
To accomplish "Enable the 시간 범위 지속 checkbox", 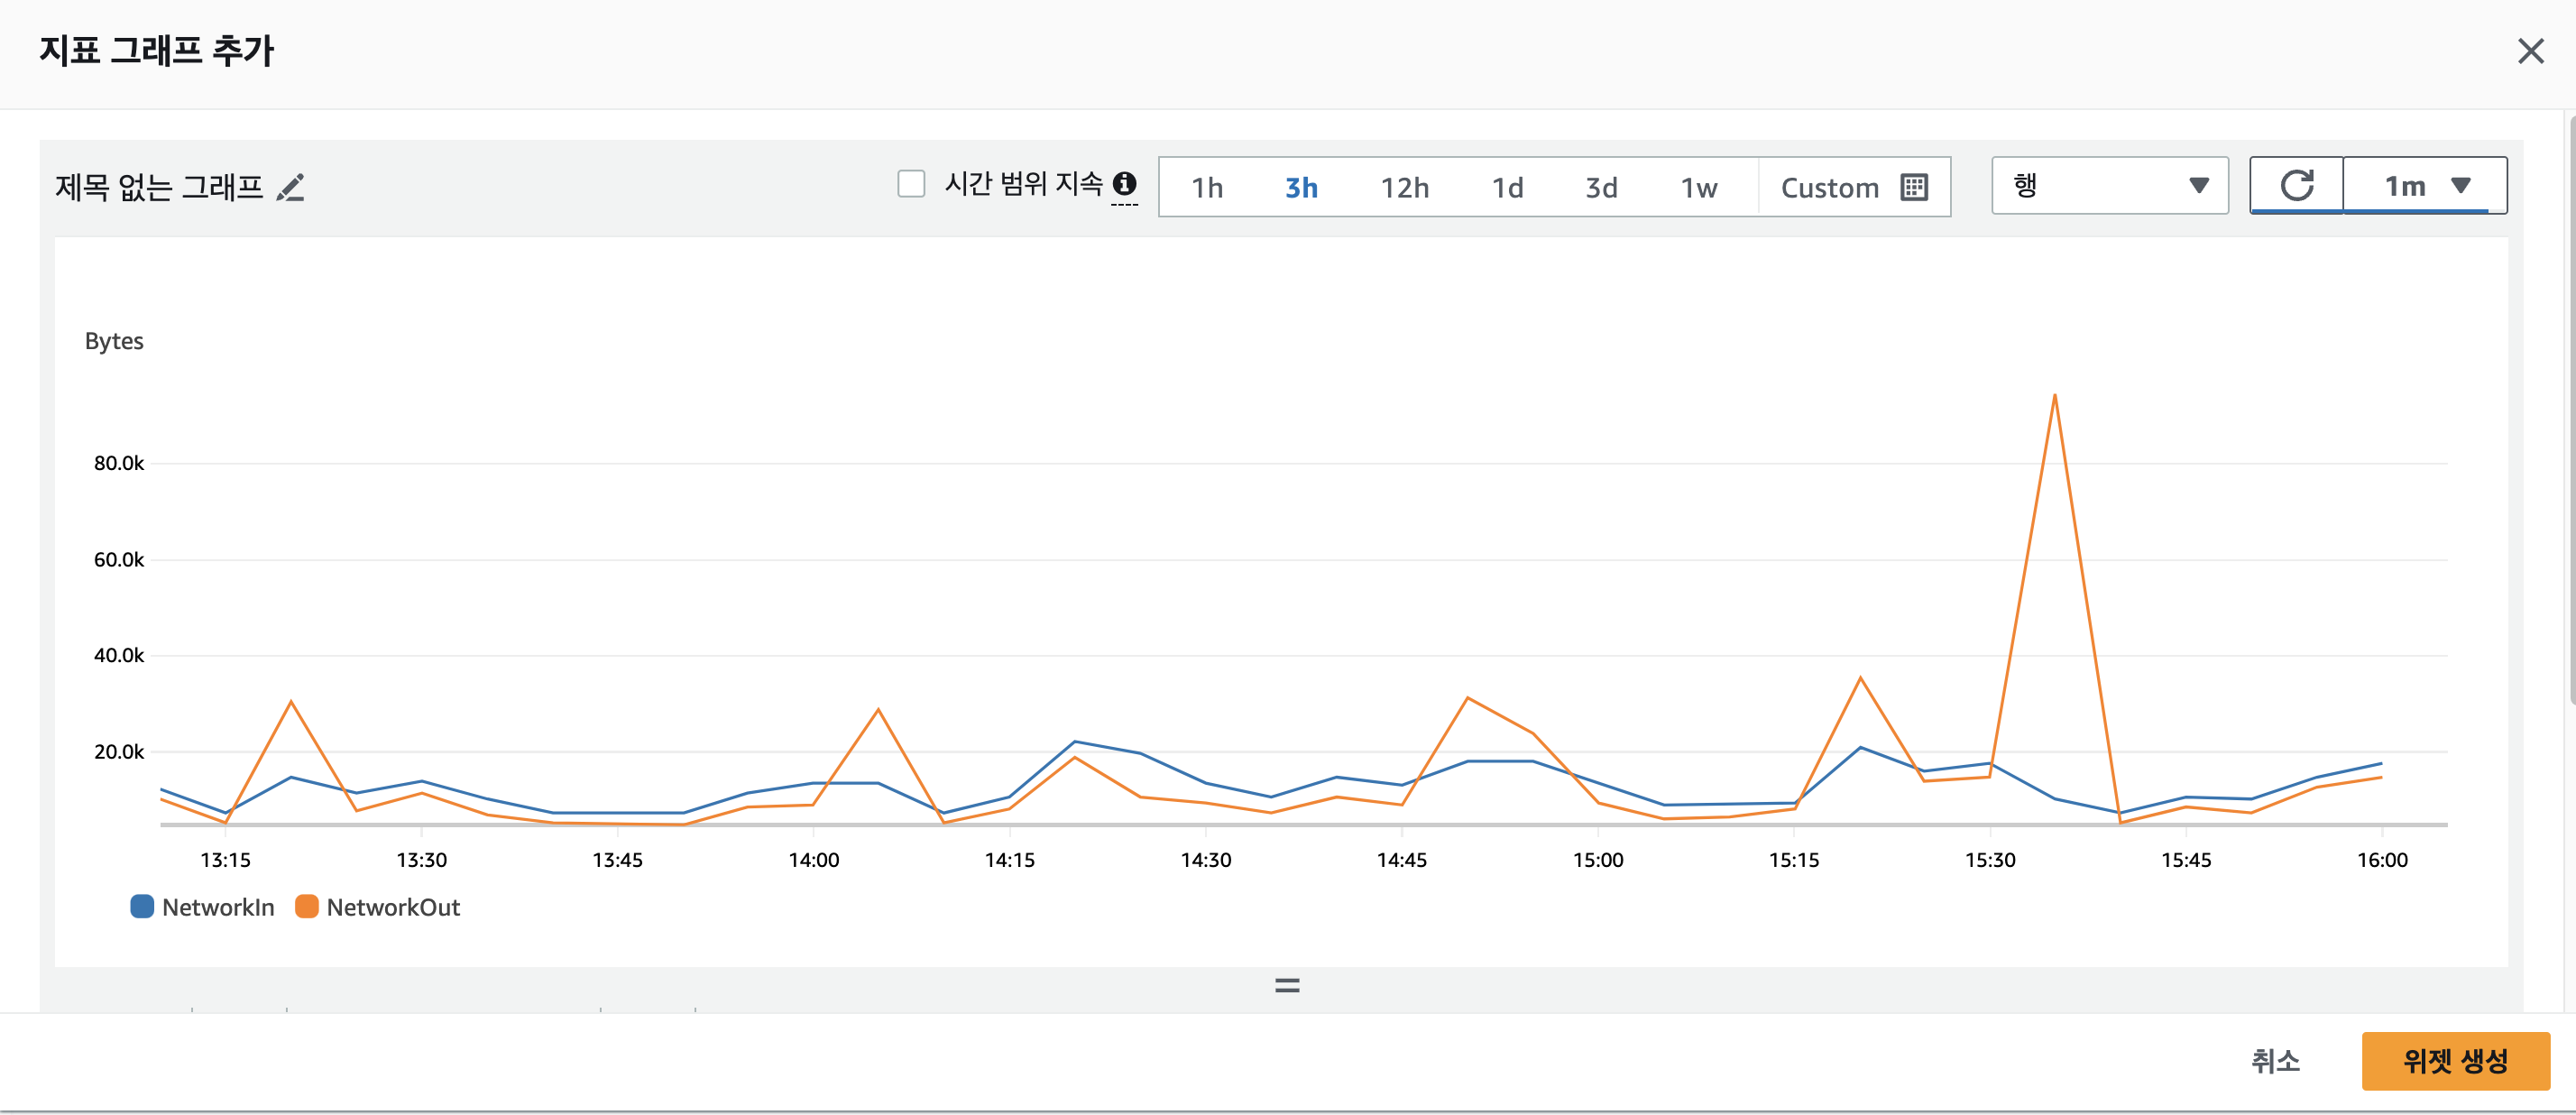I will [910, 184].
